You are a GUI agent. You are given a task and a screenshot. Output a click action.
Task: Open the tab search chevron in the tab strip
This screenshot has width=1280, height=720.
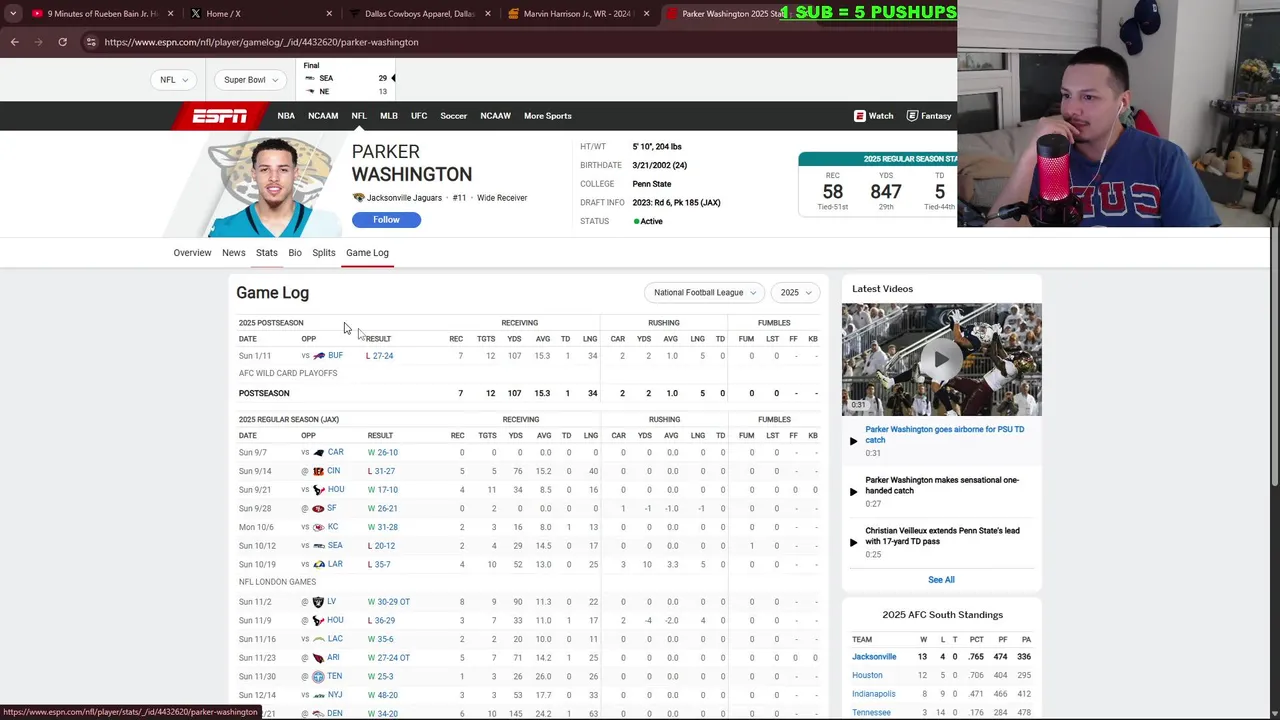click(x=12, y=14)
